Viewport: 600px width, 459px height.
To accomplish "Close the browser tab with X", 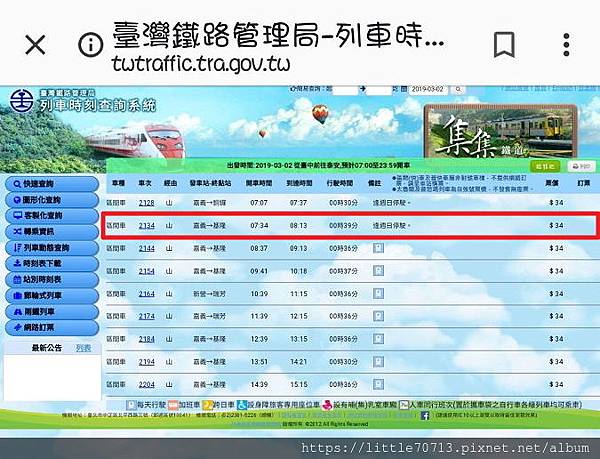I will click(35, 44).
